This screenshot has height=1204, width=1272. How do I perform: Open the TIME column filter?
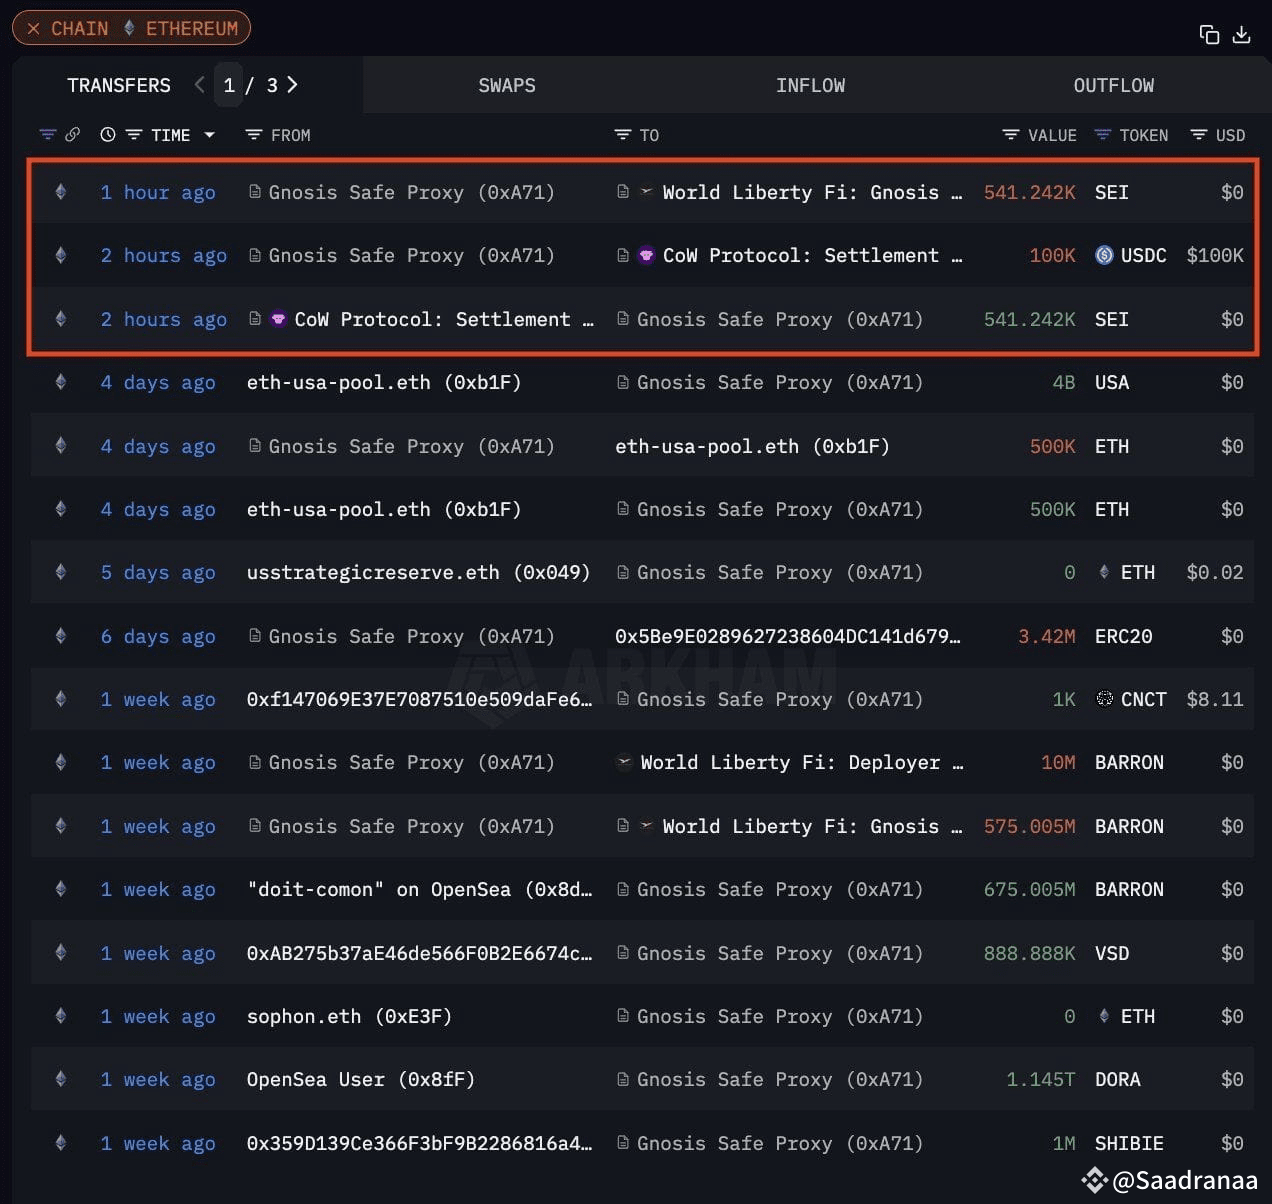coord(133,134)
